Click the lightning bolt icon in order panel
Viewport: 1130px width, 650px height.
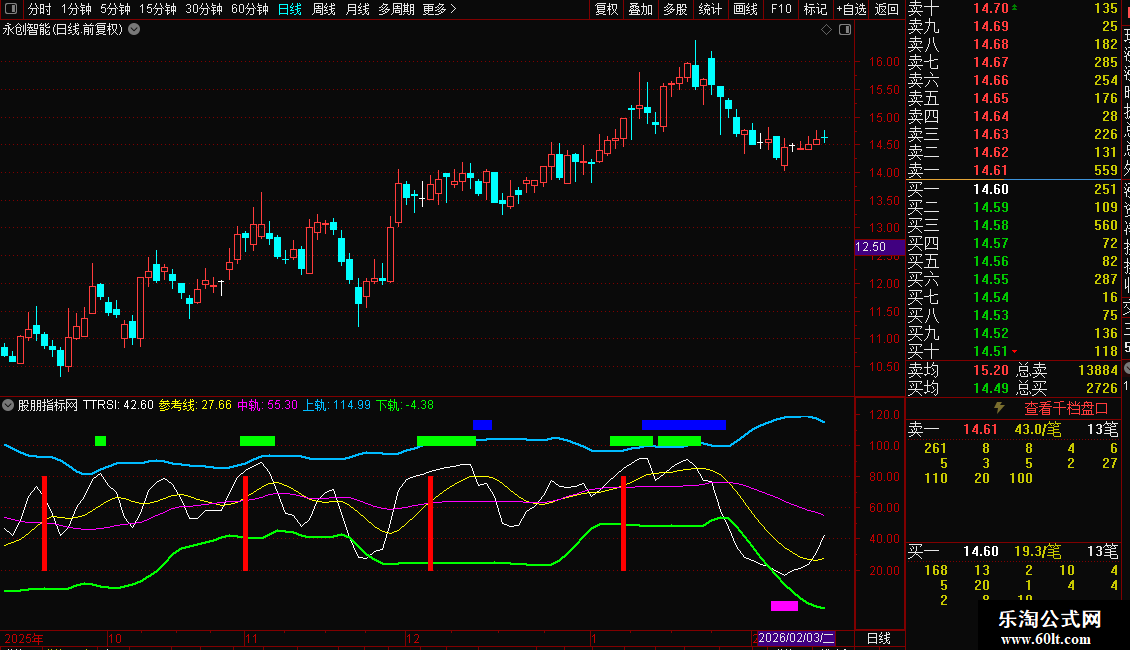(998, 408)
